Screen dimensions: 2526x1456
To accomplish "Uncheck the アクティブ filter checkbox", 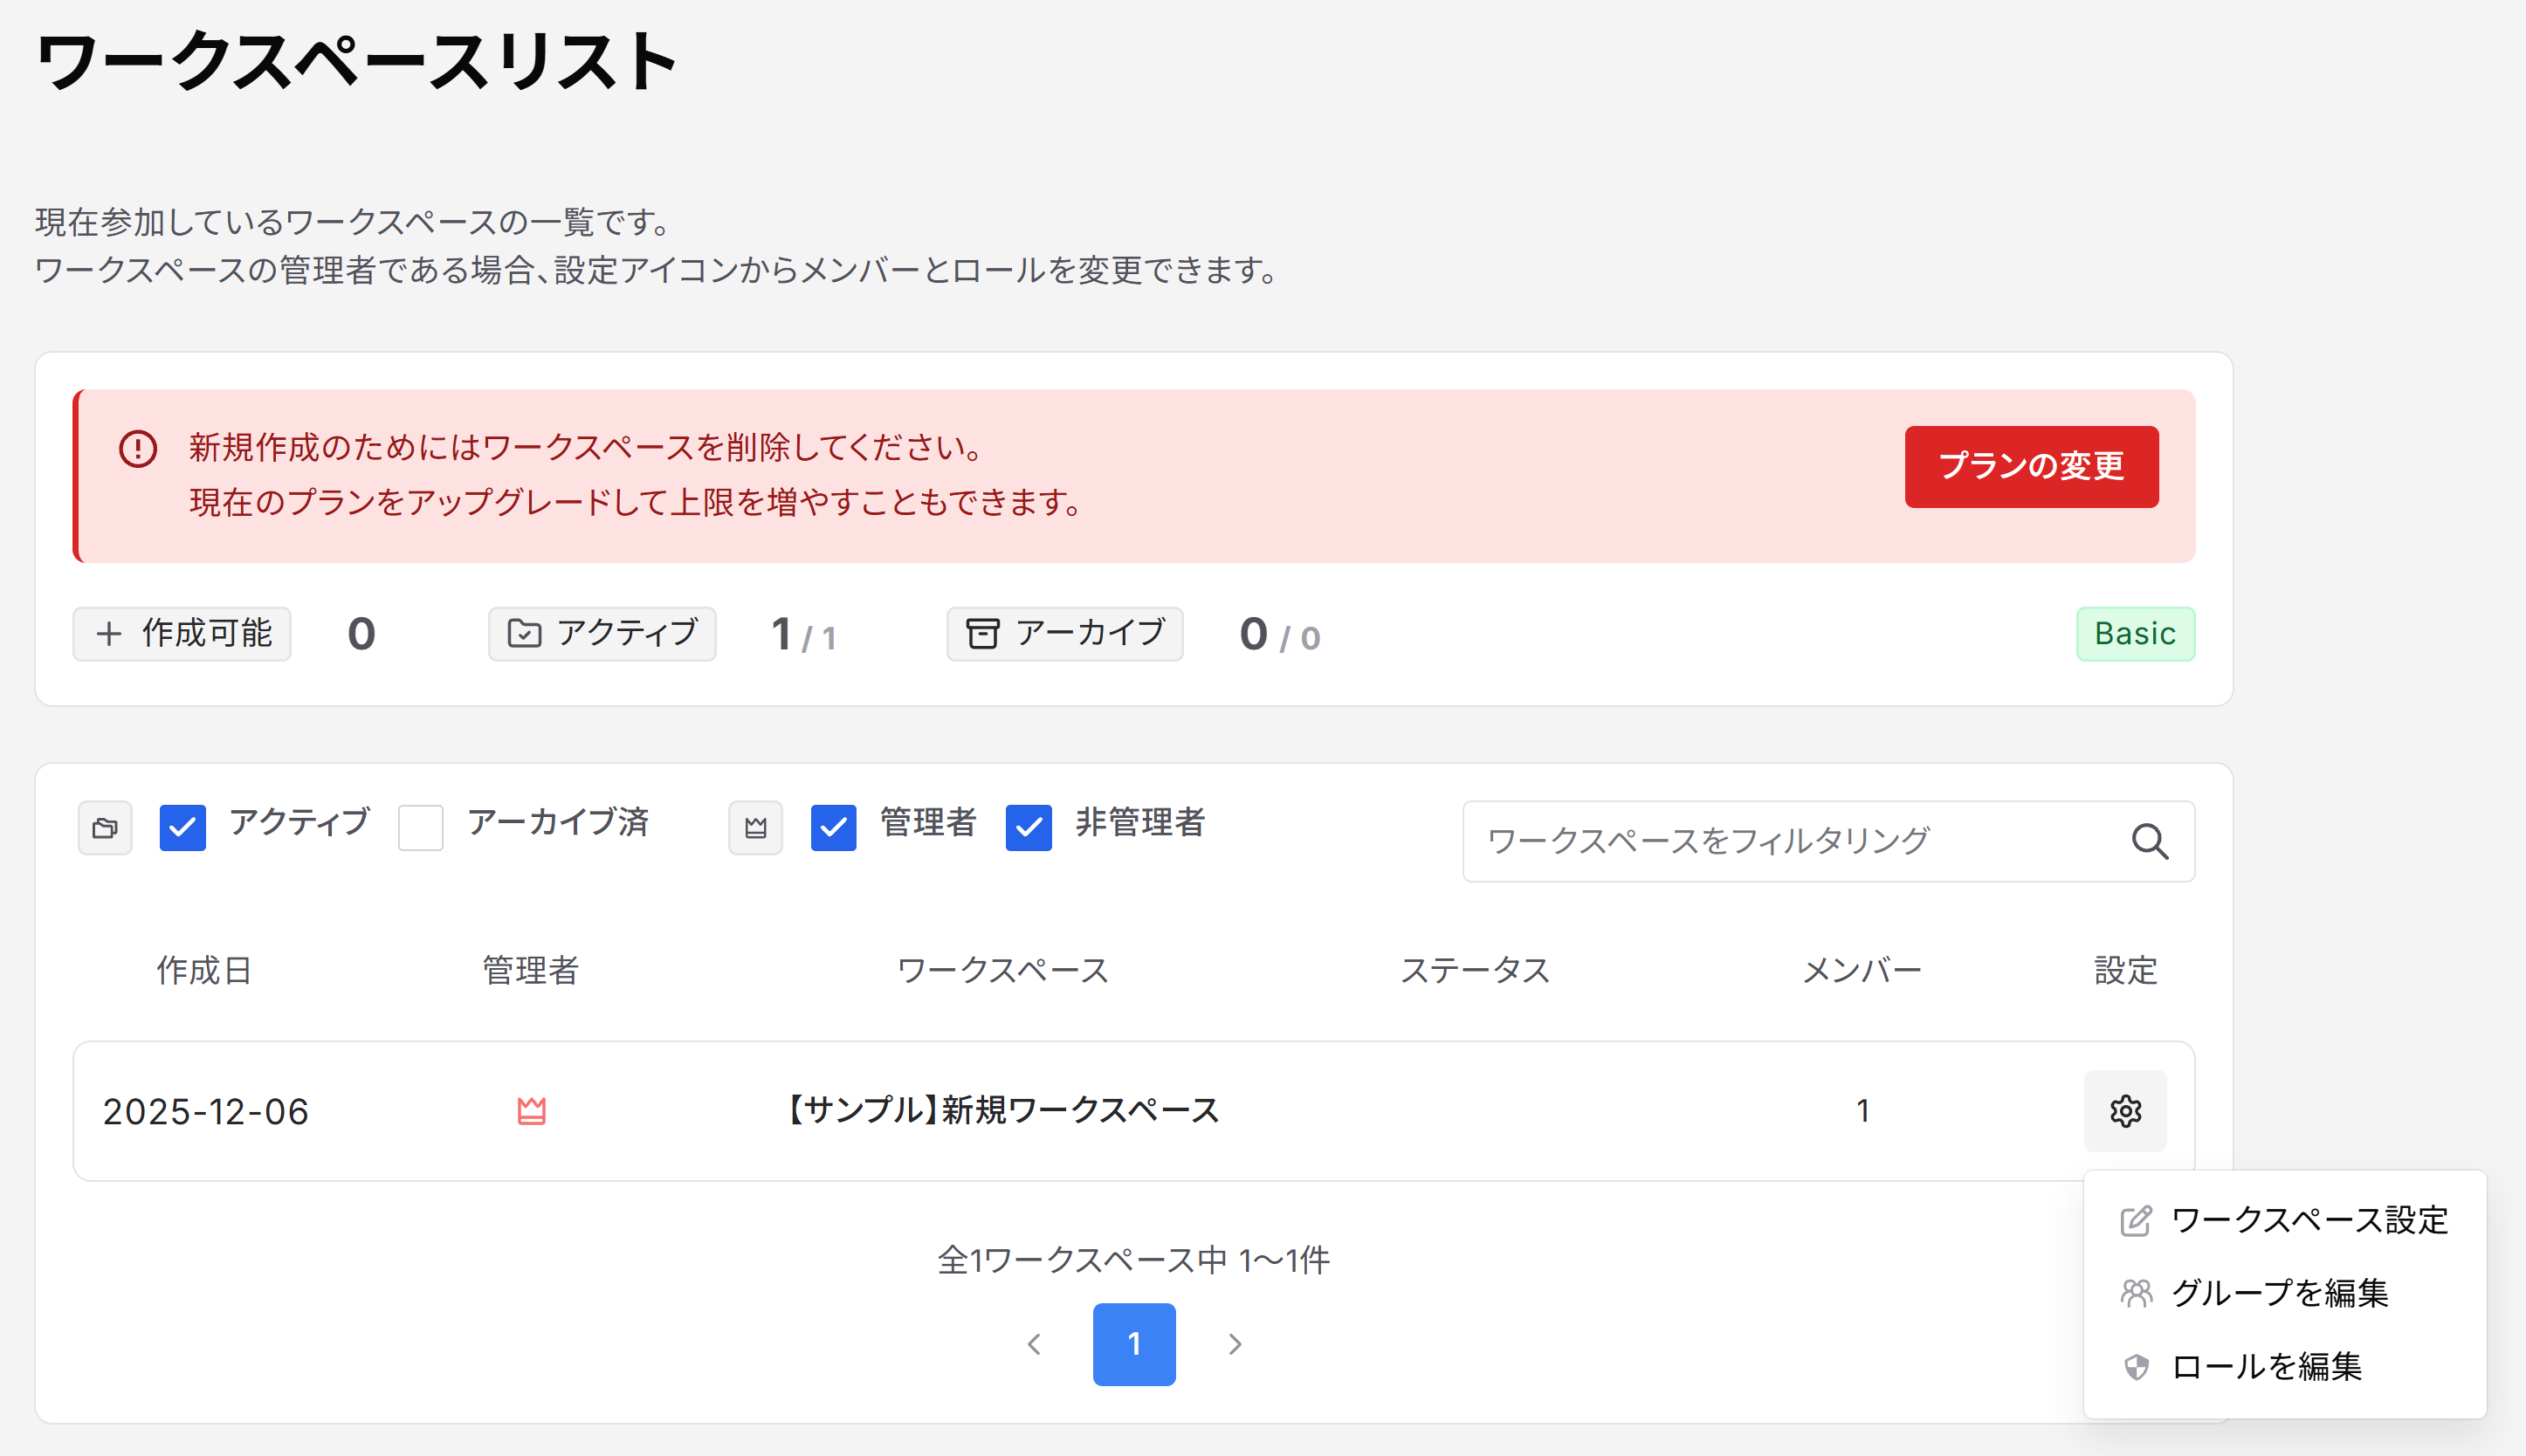I will [x=183, y=828].
